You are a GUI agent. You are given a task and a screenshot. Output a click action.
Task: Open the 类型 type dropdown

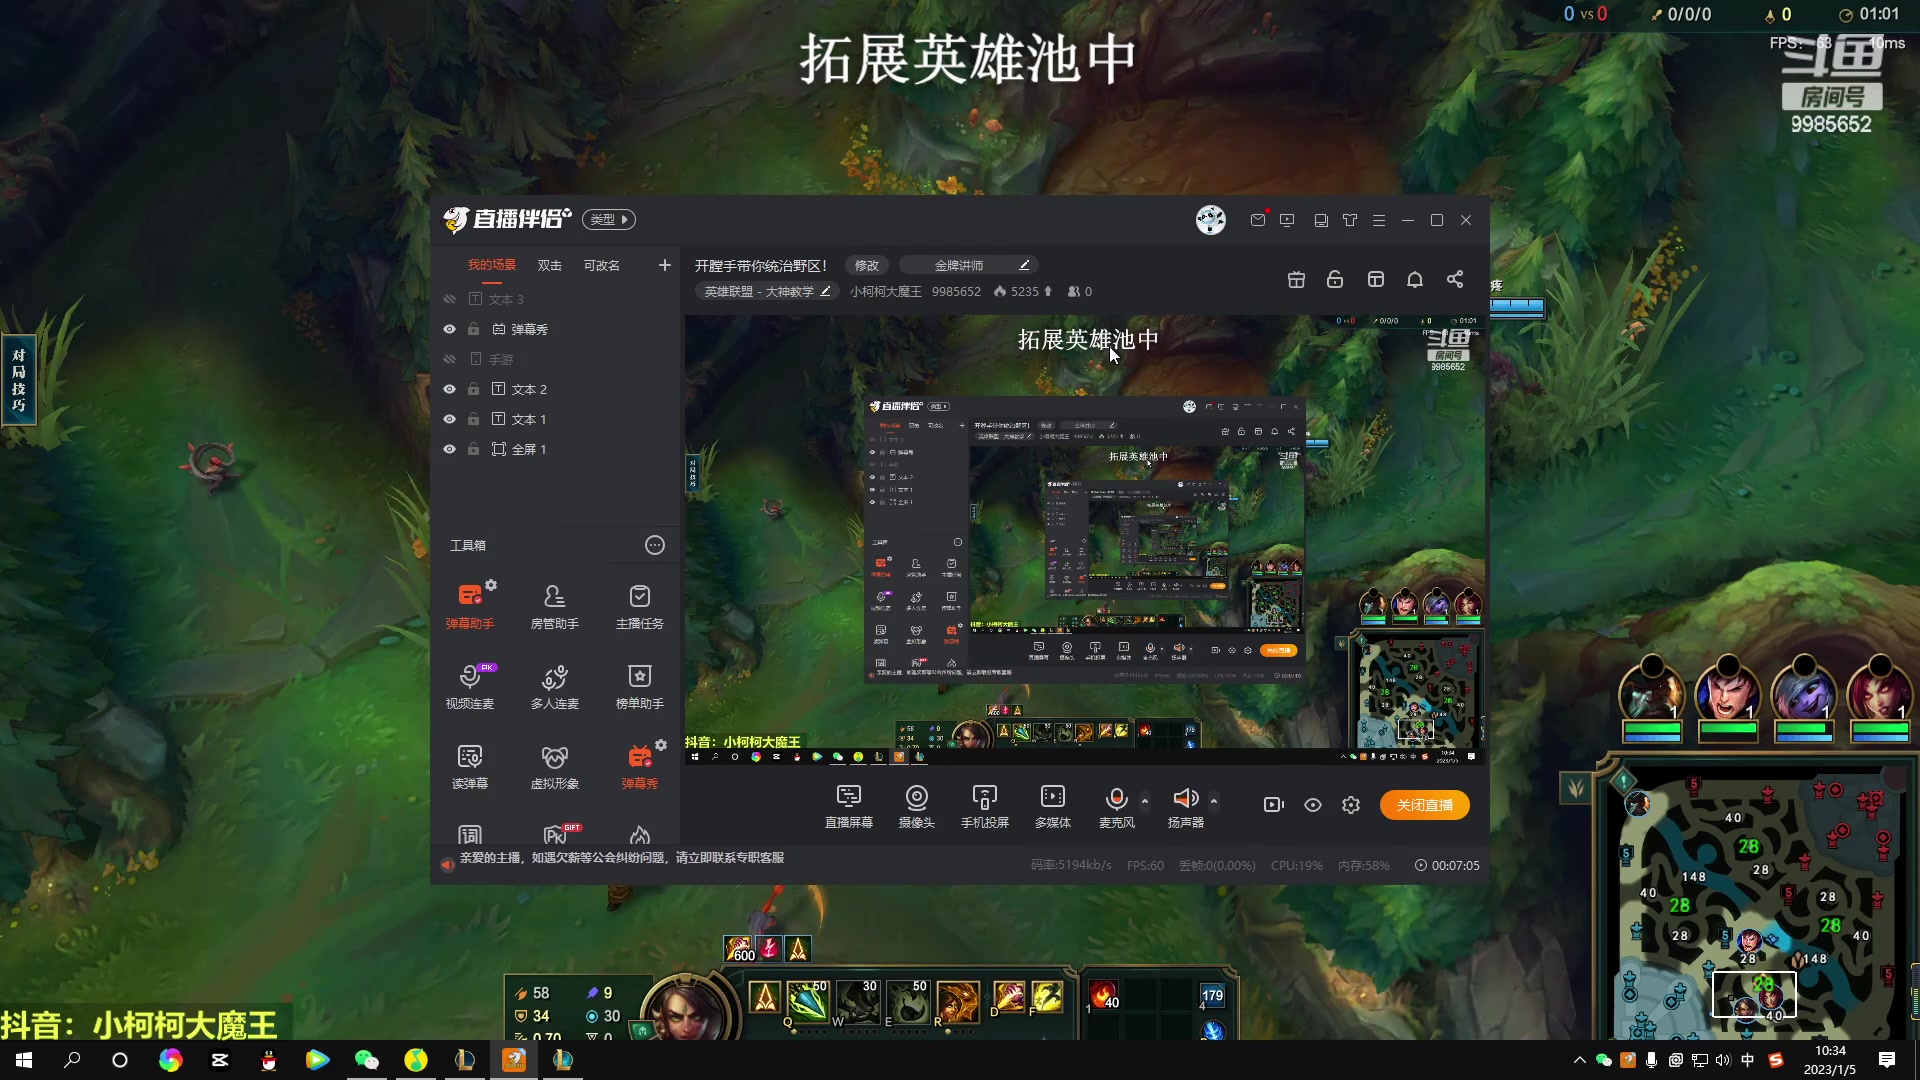point(609,219)
